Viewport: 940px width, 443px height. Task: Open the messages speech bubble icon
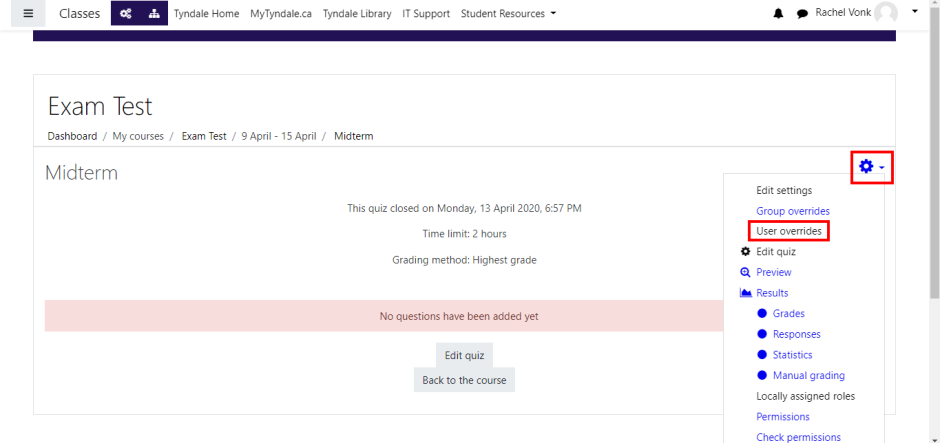coord(802,14)
